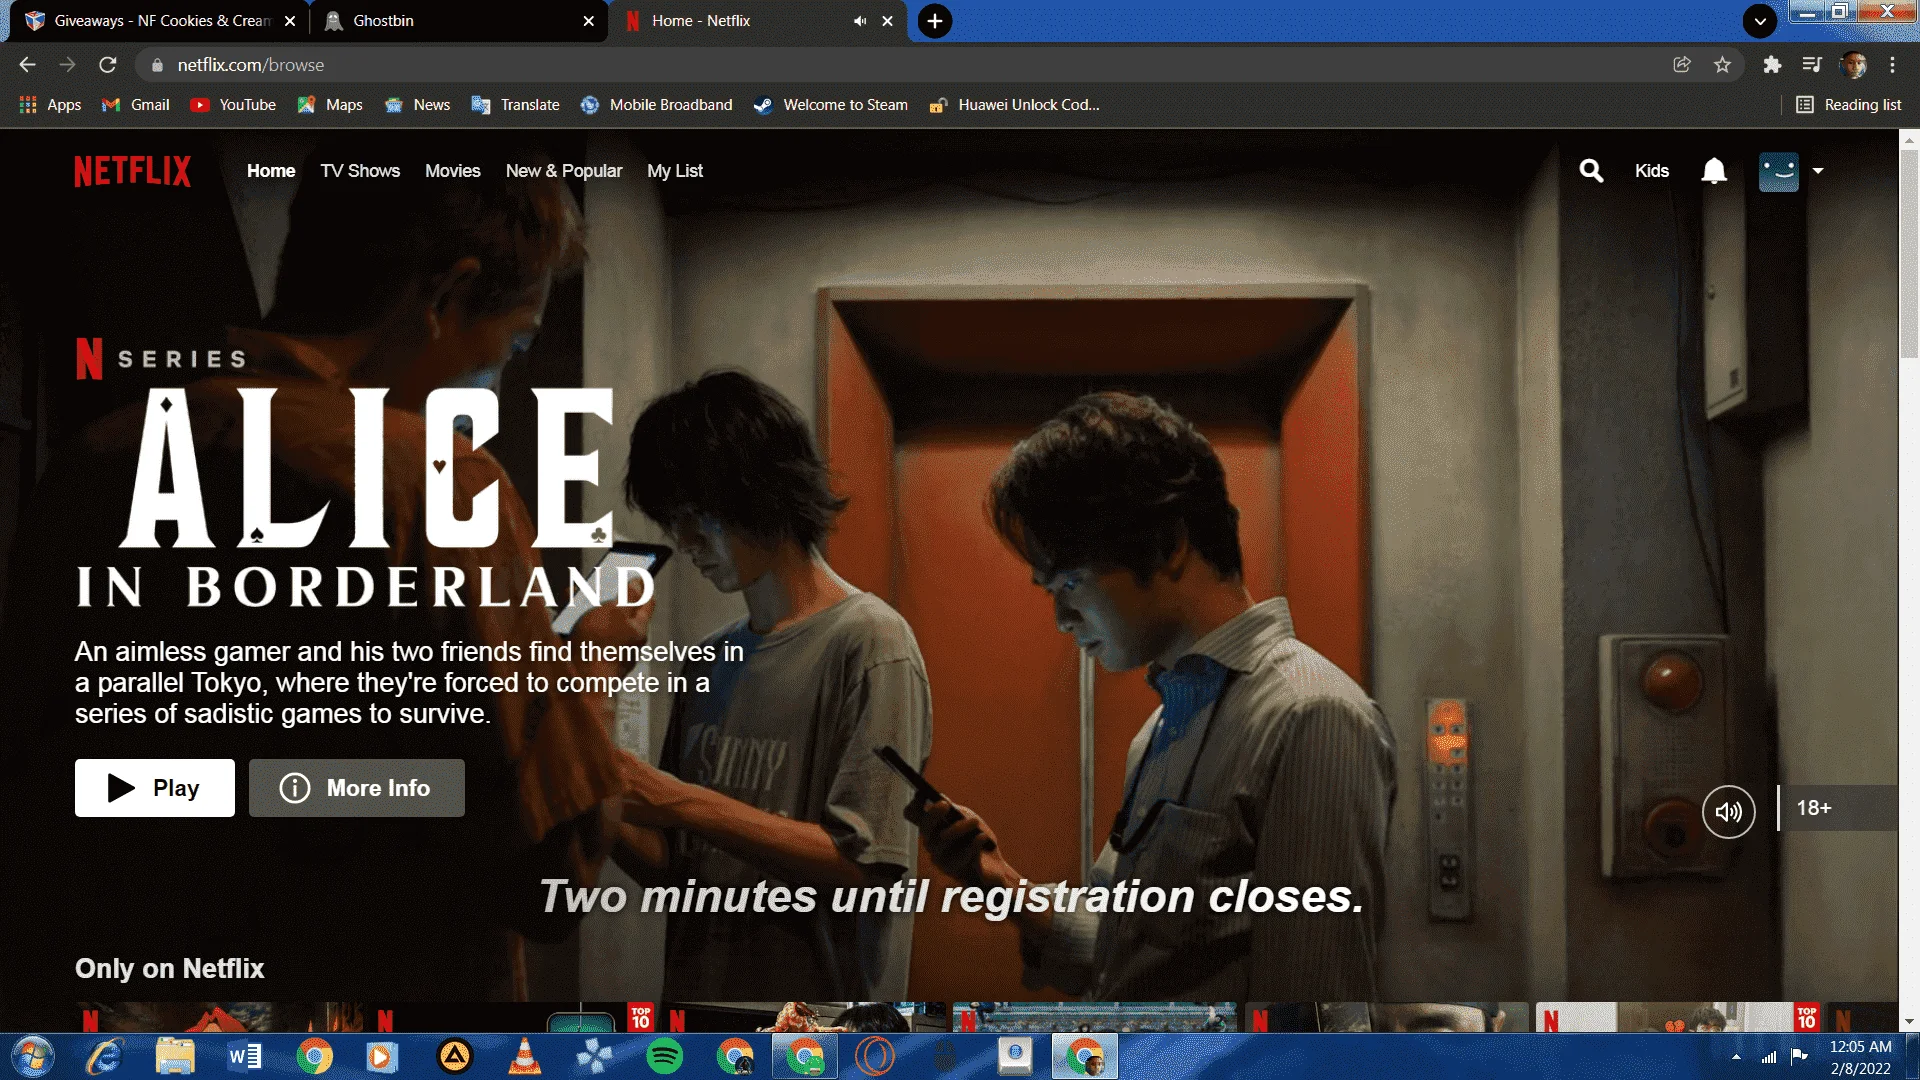Click scrollbar down arrow
The width and height of the screenshot is (1920, 1080).
[x=1909, y=1022]
